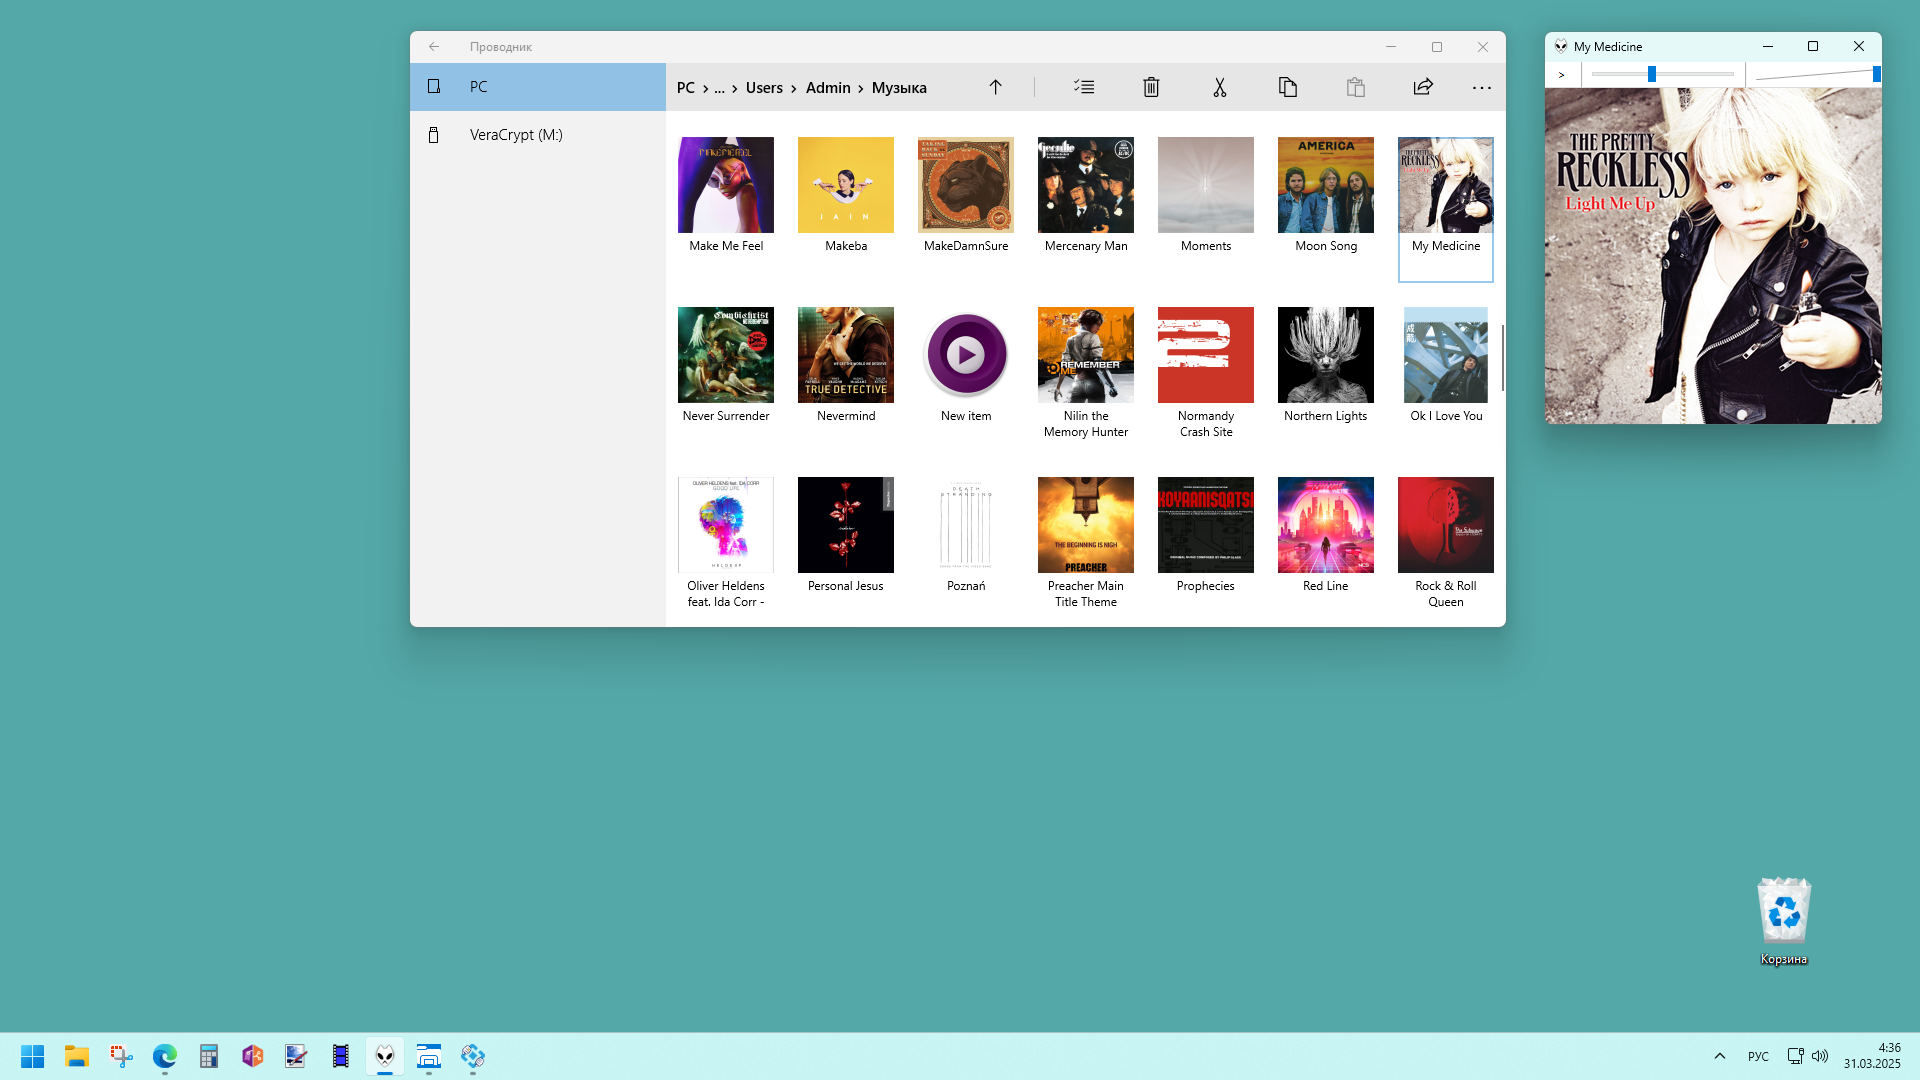
Task: Click the Проводник app icon in taskbar
Action: tap(429, 1056)
